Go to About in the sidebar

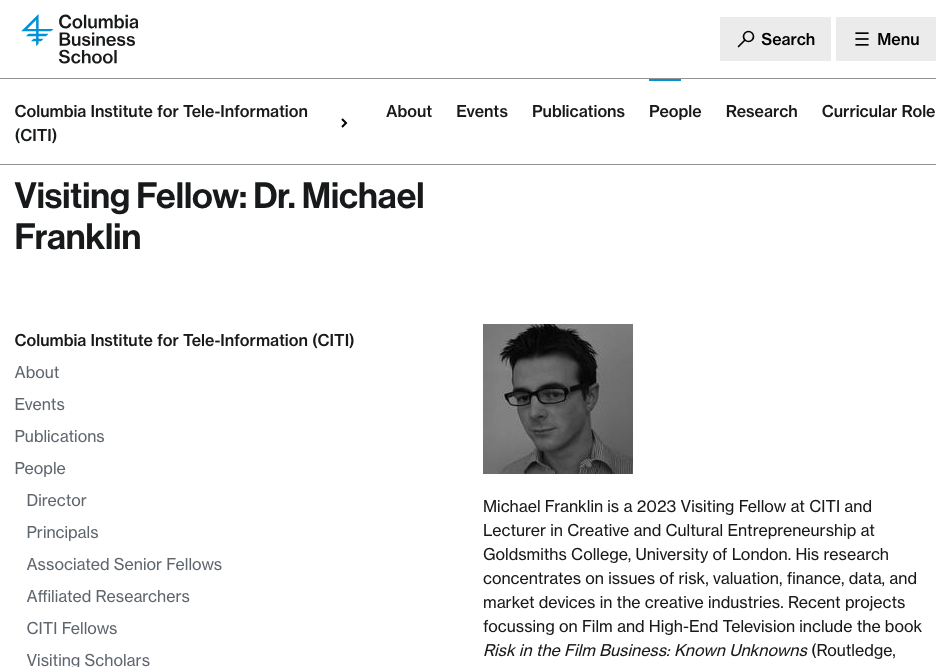coord(37,372)
